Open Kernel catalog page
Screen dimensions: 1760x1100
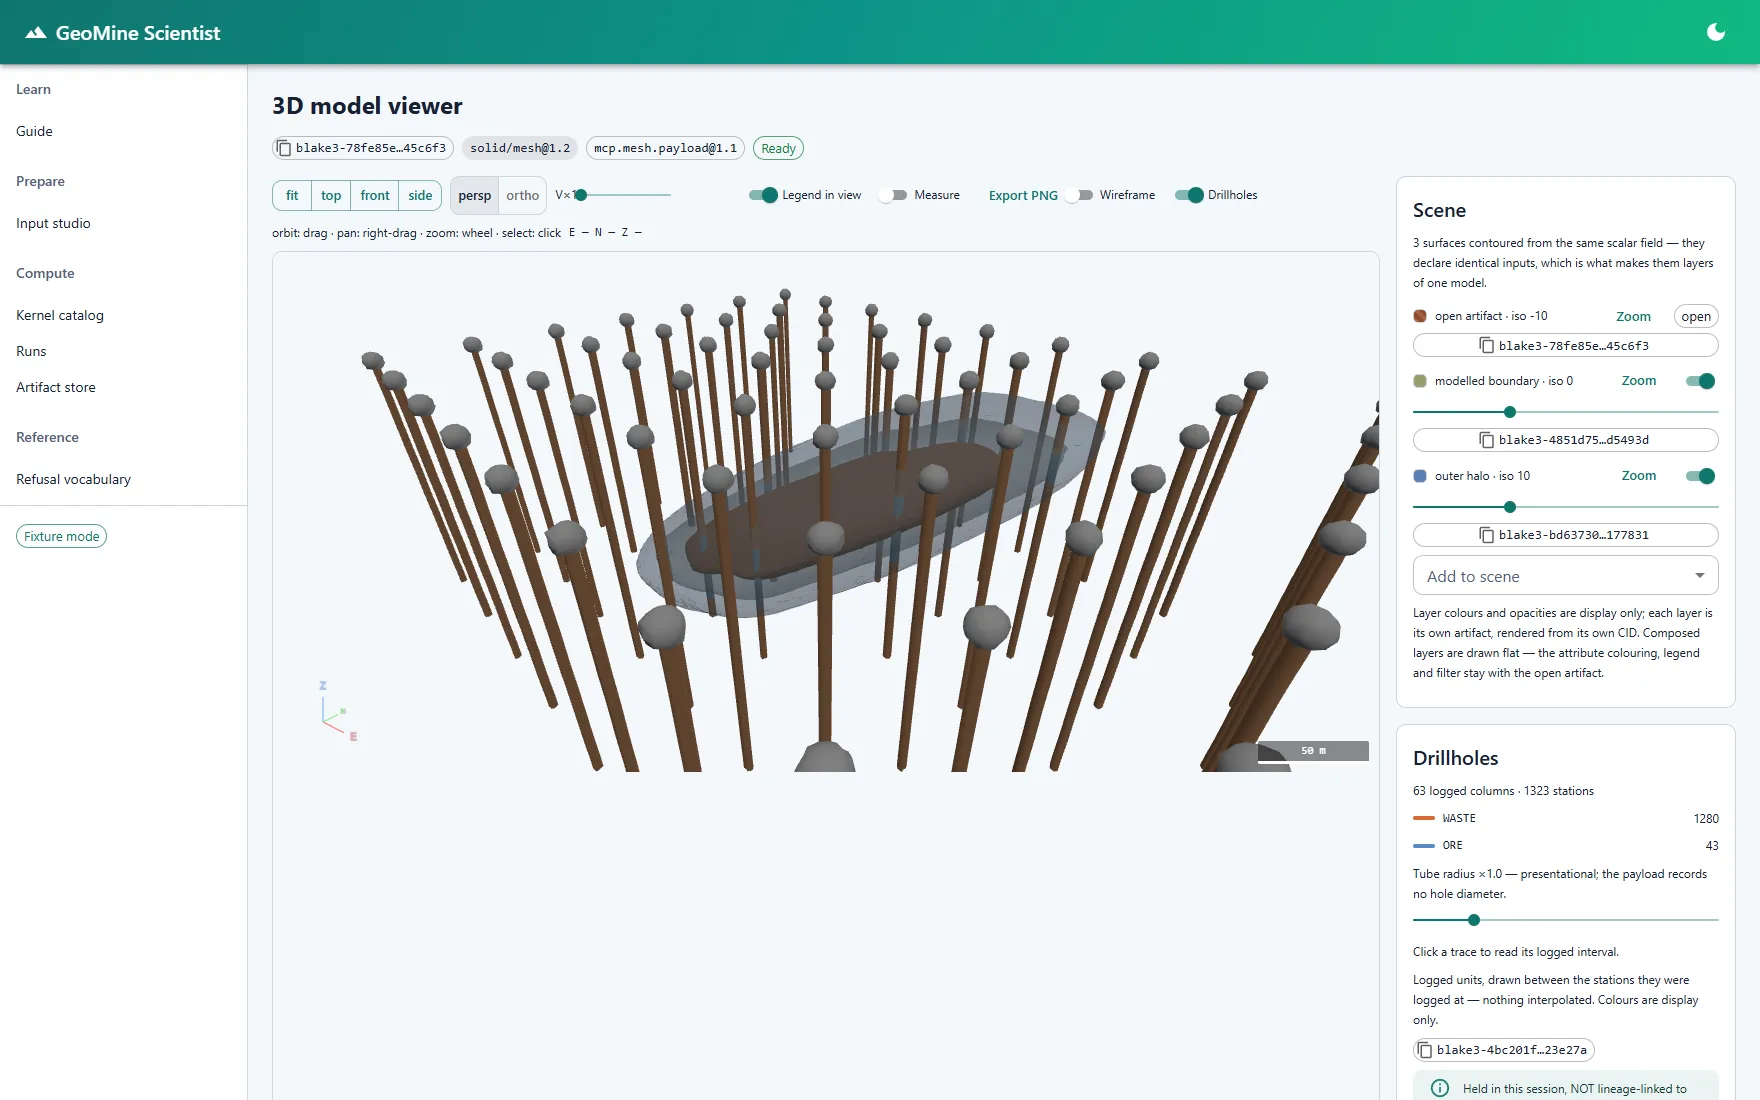[60, 315]
